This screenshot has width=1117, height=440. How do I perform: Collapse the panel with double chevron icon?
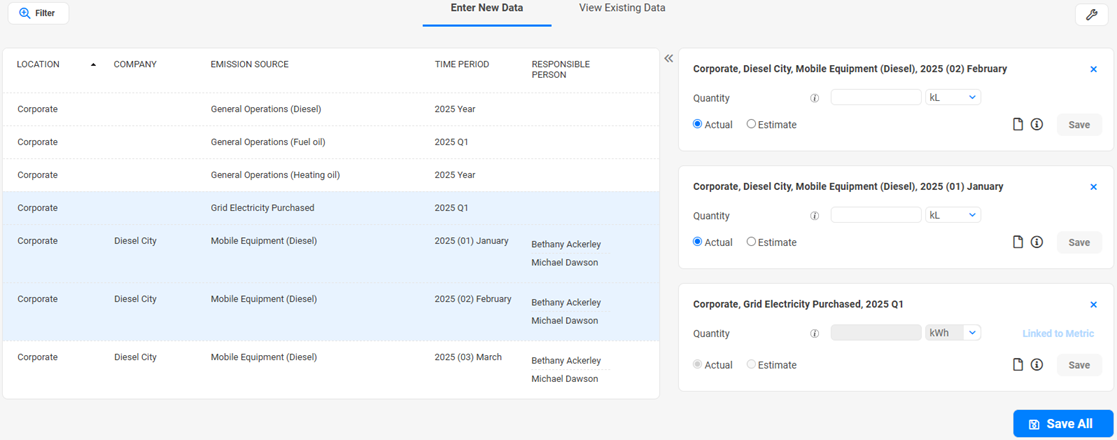point(668,58)
